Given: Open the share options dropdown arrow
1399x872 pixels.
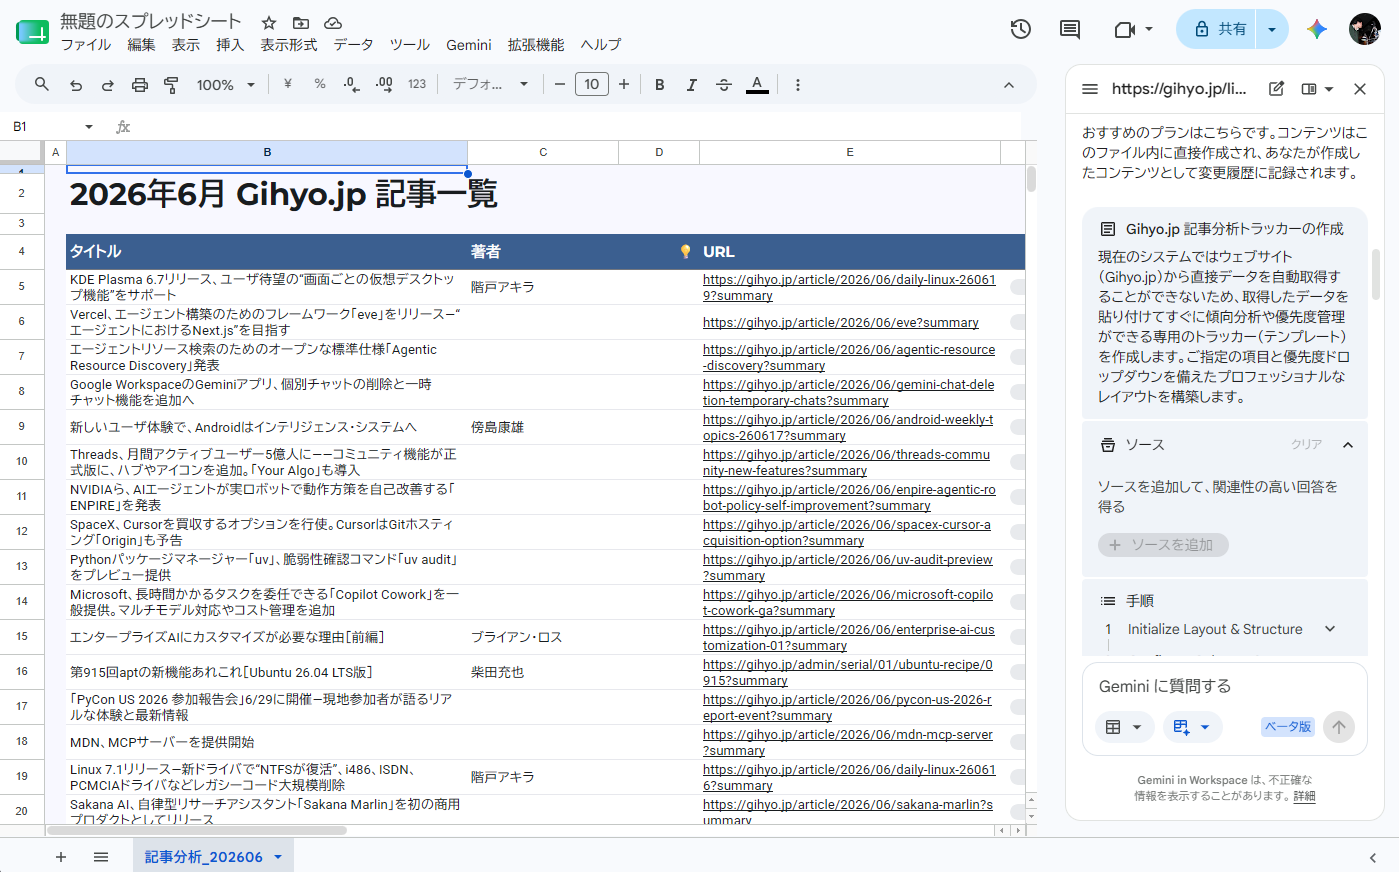Looking at the screenshot, I should (1272, 29).
